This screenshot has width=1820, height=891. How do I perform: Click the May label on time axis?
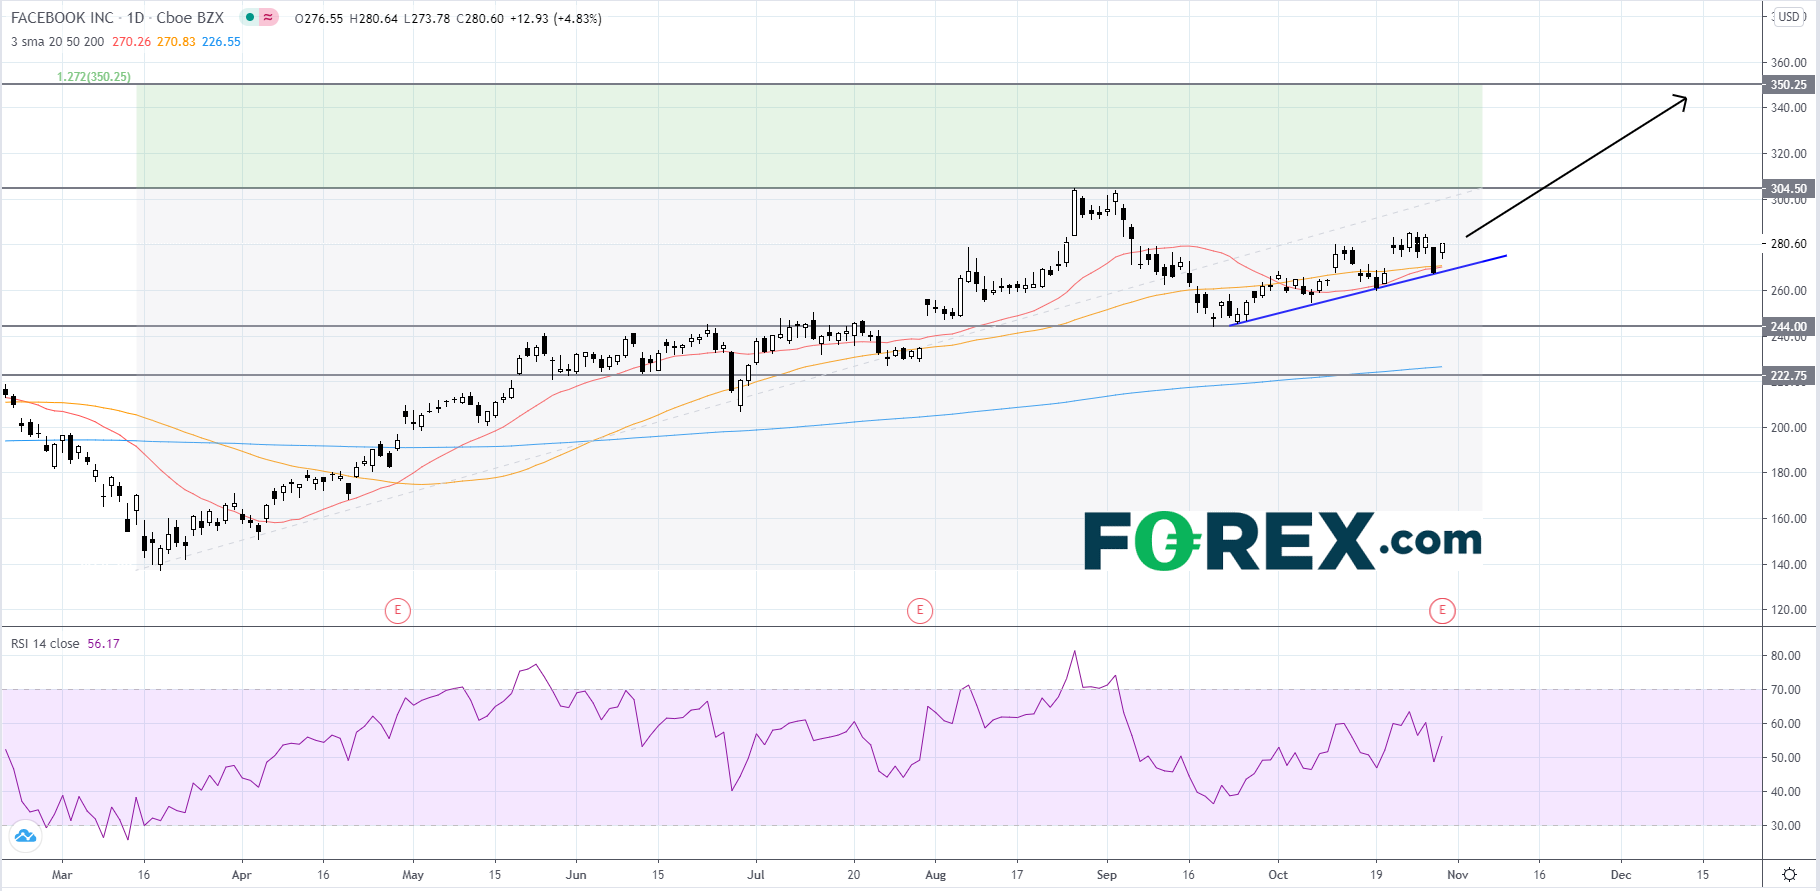click(x=413, y=875)
